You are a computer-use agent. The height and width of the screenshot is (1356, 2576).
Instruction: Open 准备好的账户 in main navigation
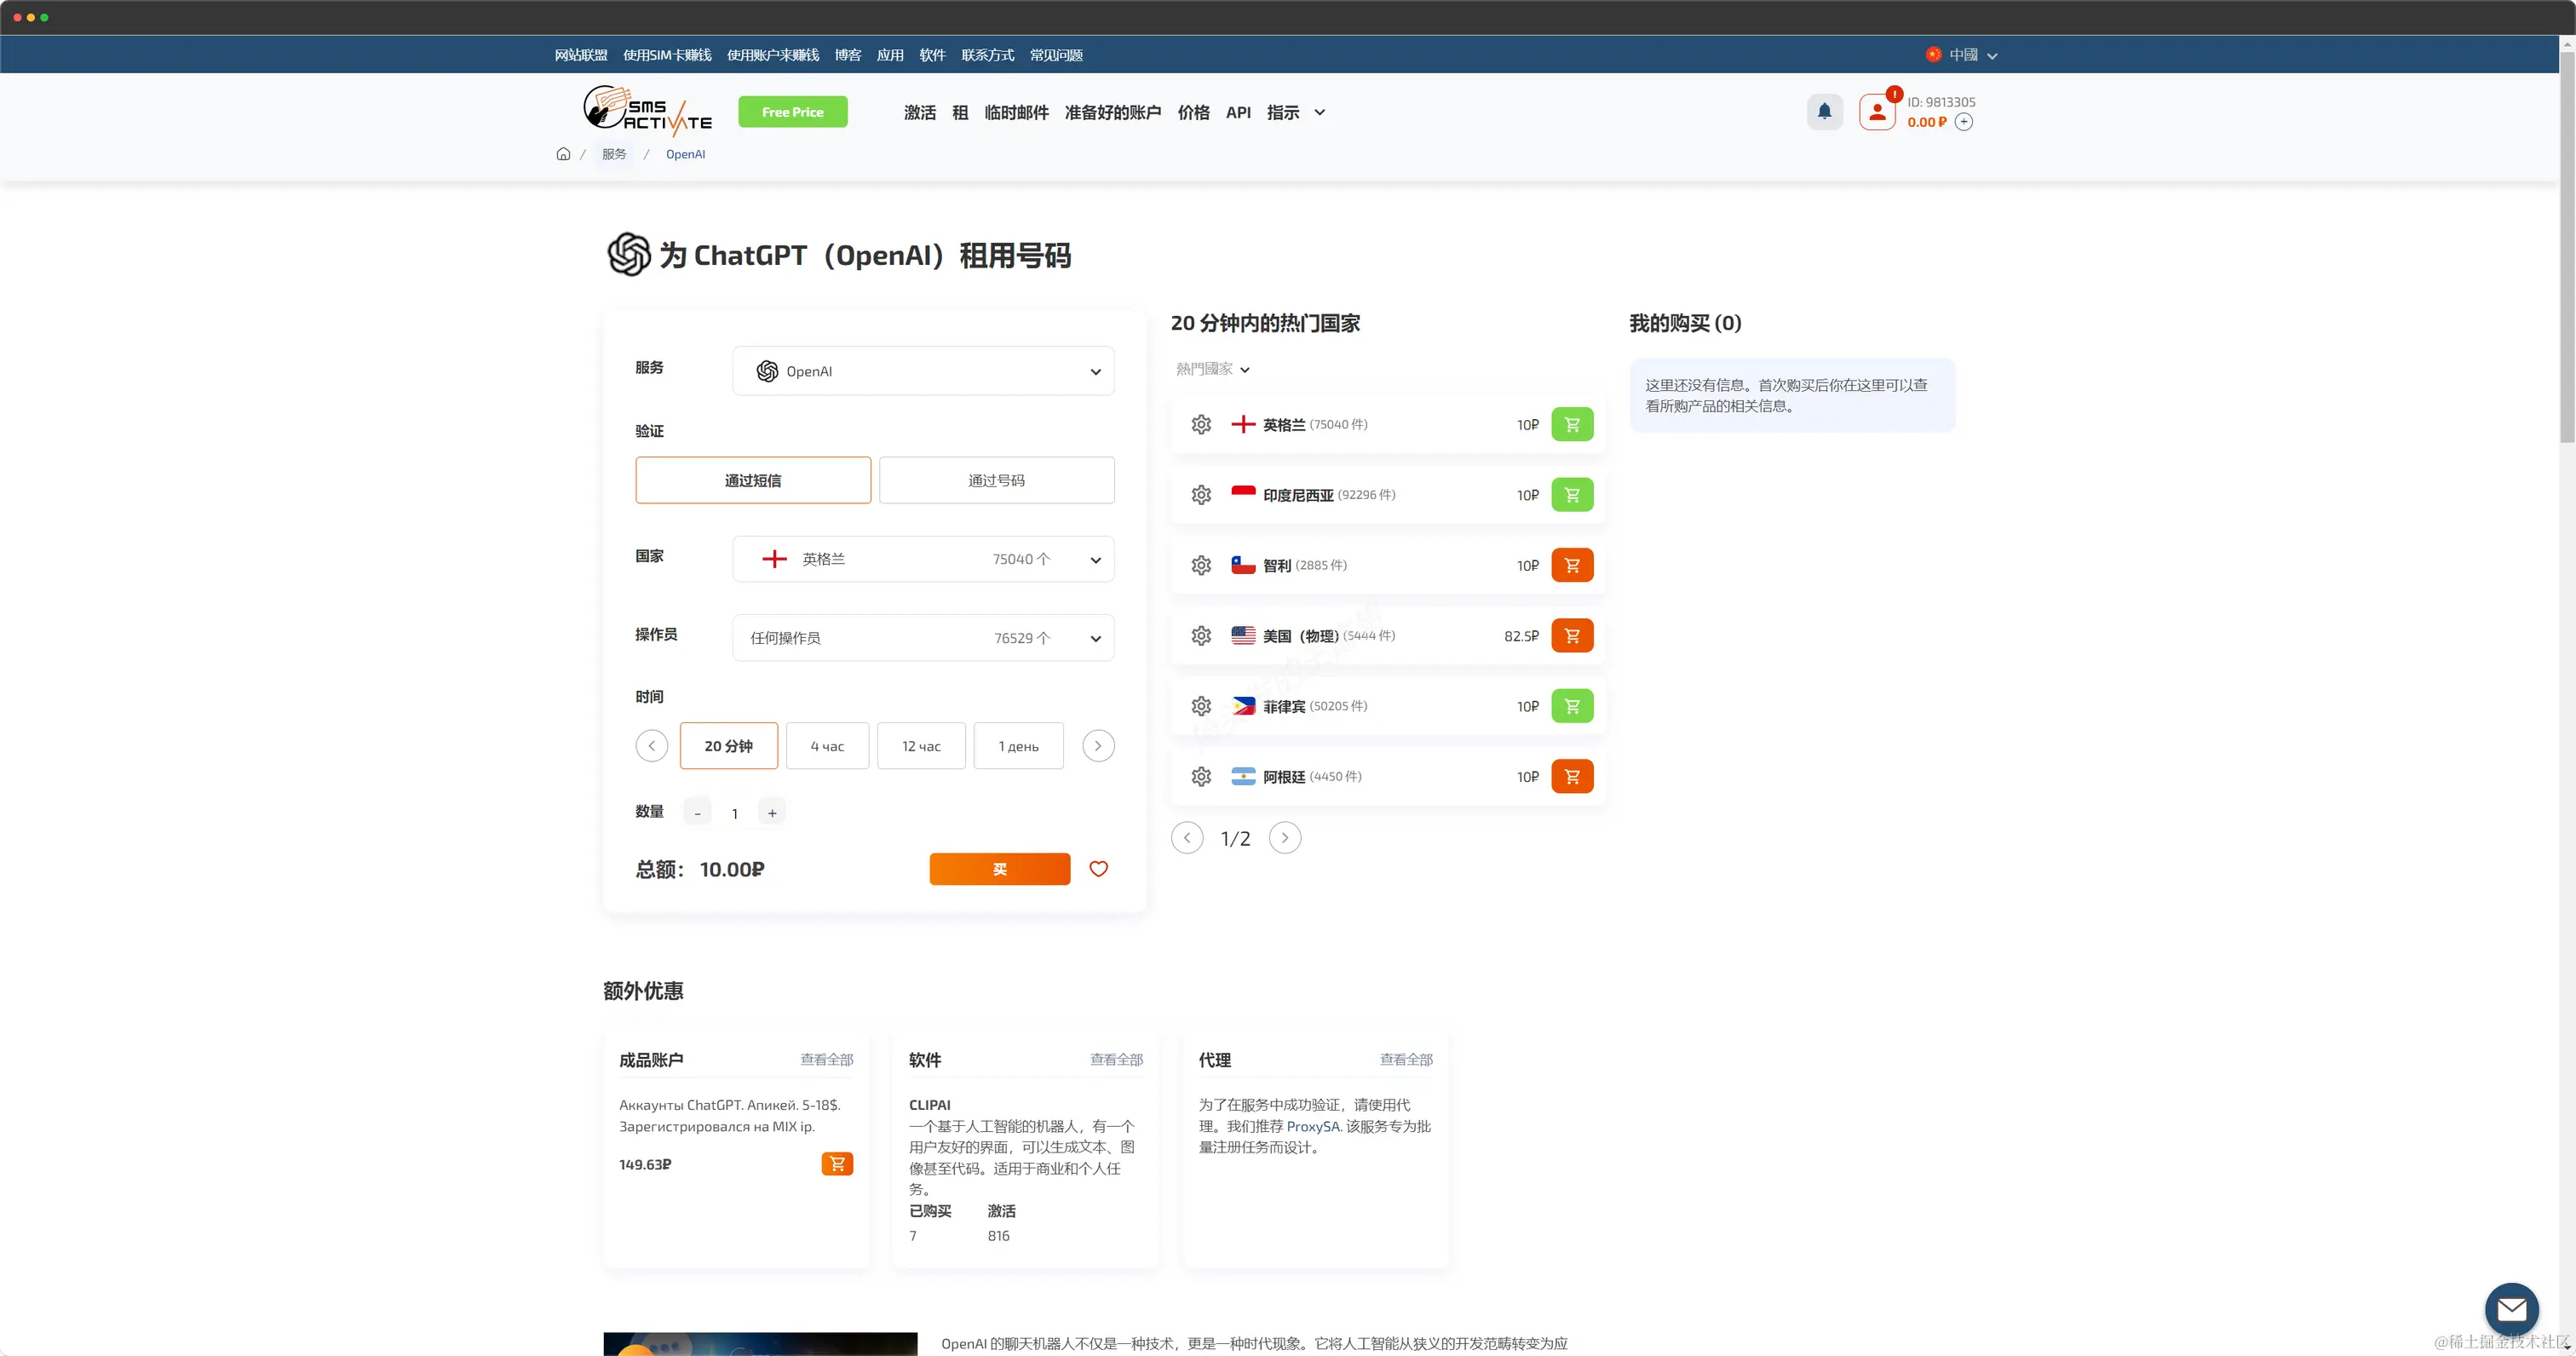point(1113,112)
